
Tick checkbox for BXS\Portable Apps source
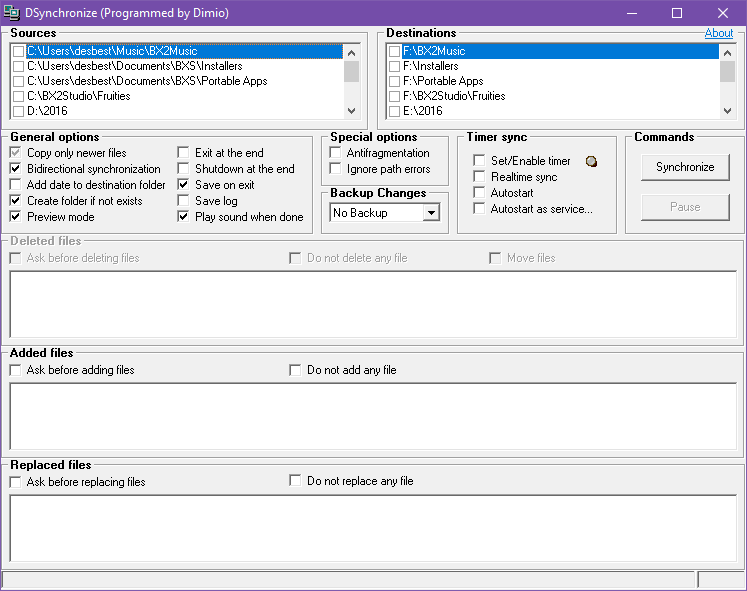click(19, 81)
